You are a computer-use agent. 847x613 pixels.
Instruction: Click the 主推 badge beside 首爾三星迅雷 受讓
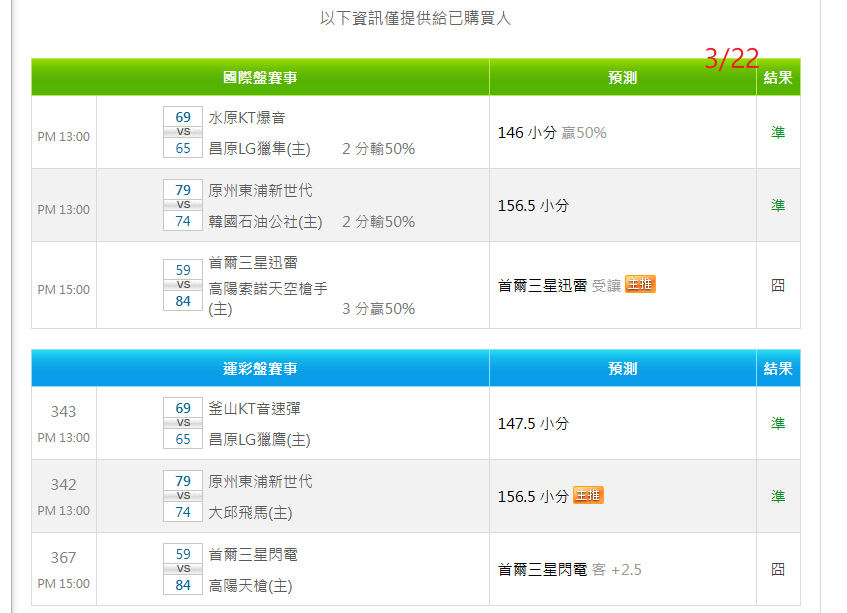pyautogui.click(x=640, y=284)
